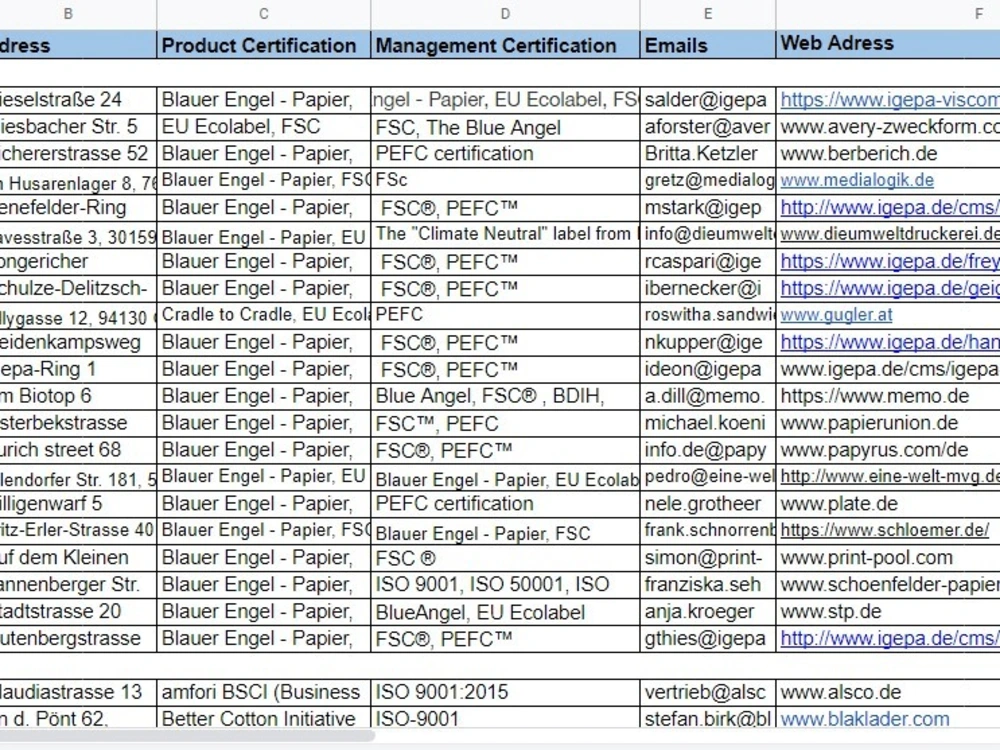Open the igepa.de/han link
This screenshot has height=750, width=1000.
point(890,342)
